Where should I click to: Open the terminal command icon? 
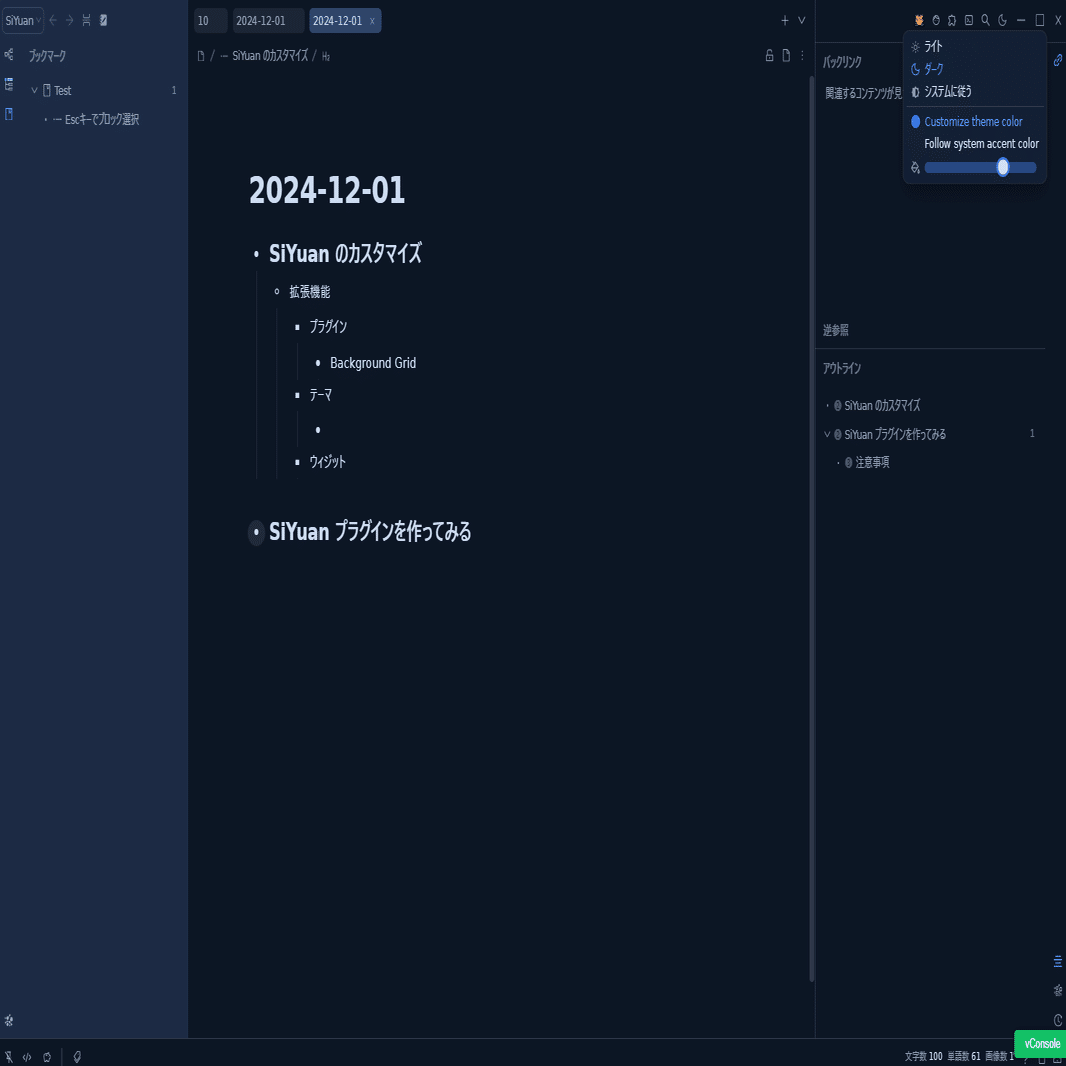pos(969,20)
